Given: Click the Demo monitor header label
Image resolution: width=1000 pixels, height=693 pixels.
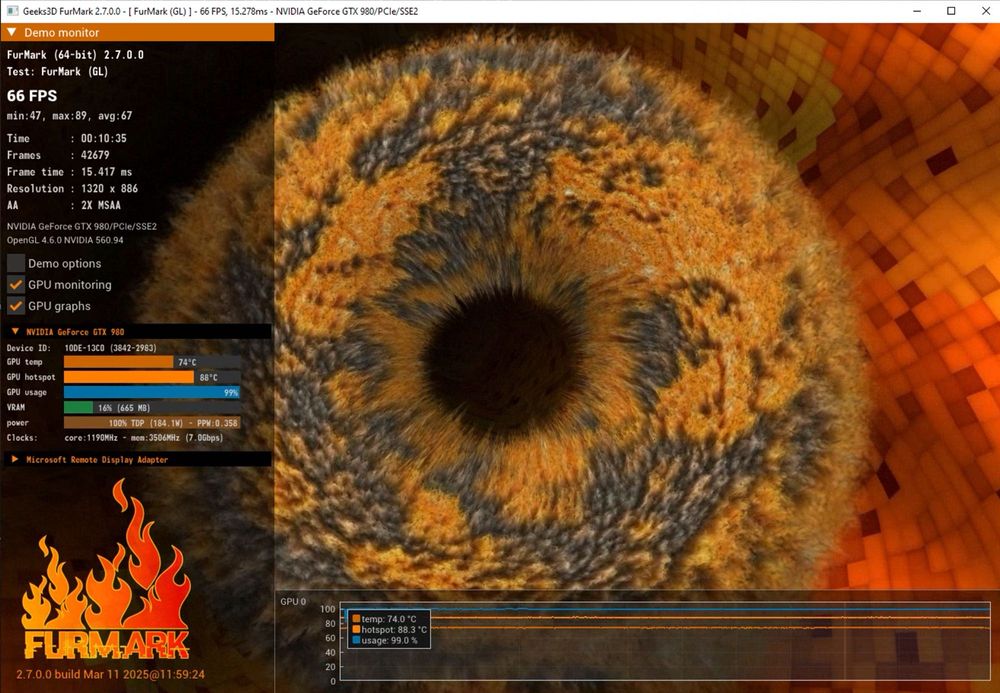Looking at the screenshot, I should [x=62, y=33].
